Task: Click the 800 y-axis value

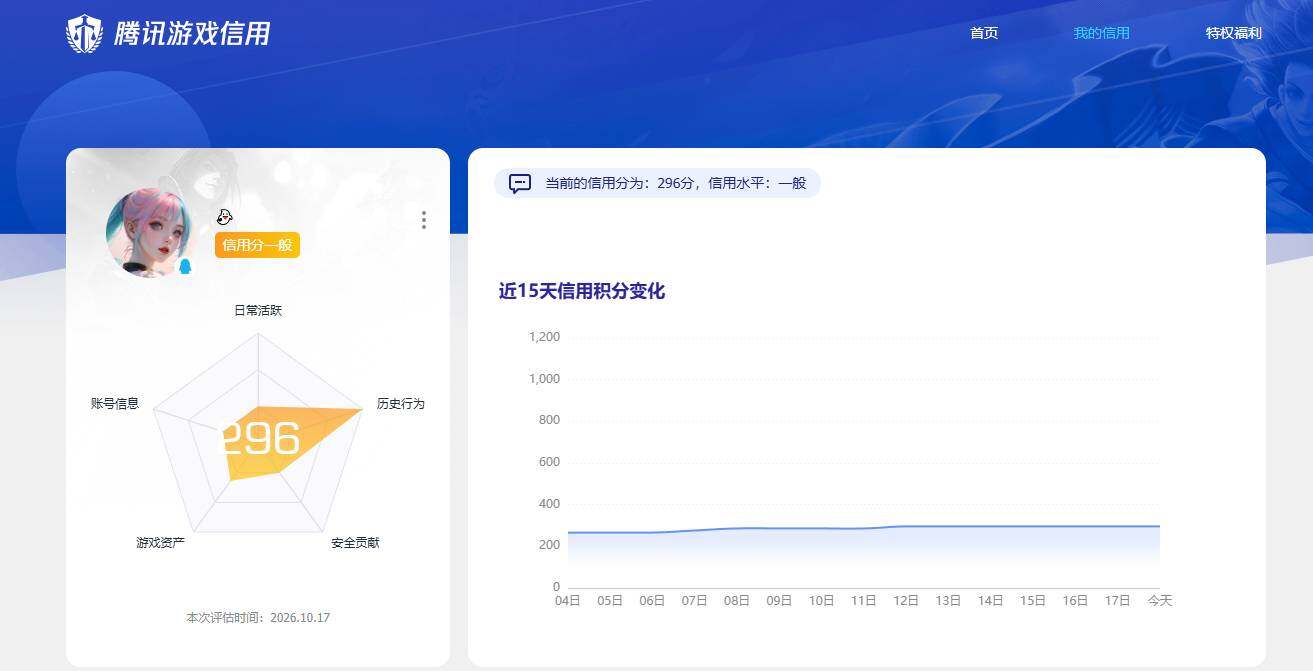Action: [x=549, y=420]
